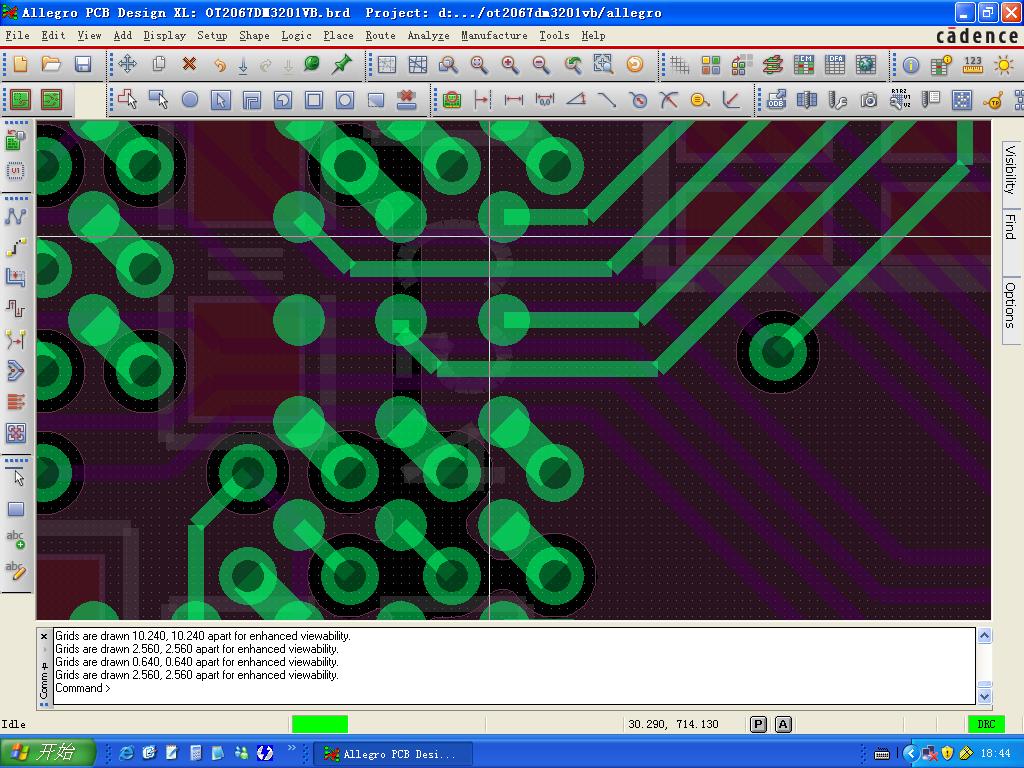1024x768 pixels.
Task: Click the Delay Tune square-wave icon
Action: pos(16,308)
